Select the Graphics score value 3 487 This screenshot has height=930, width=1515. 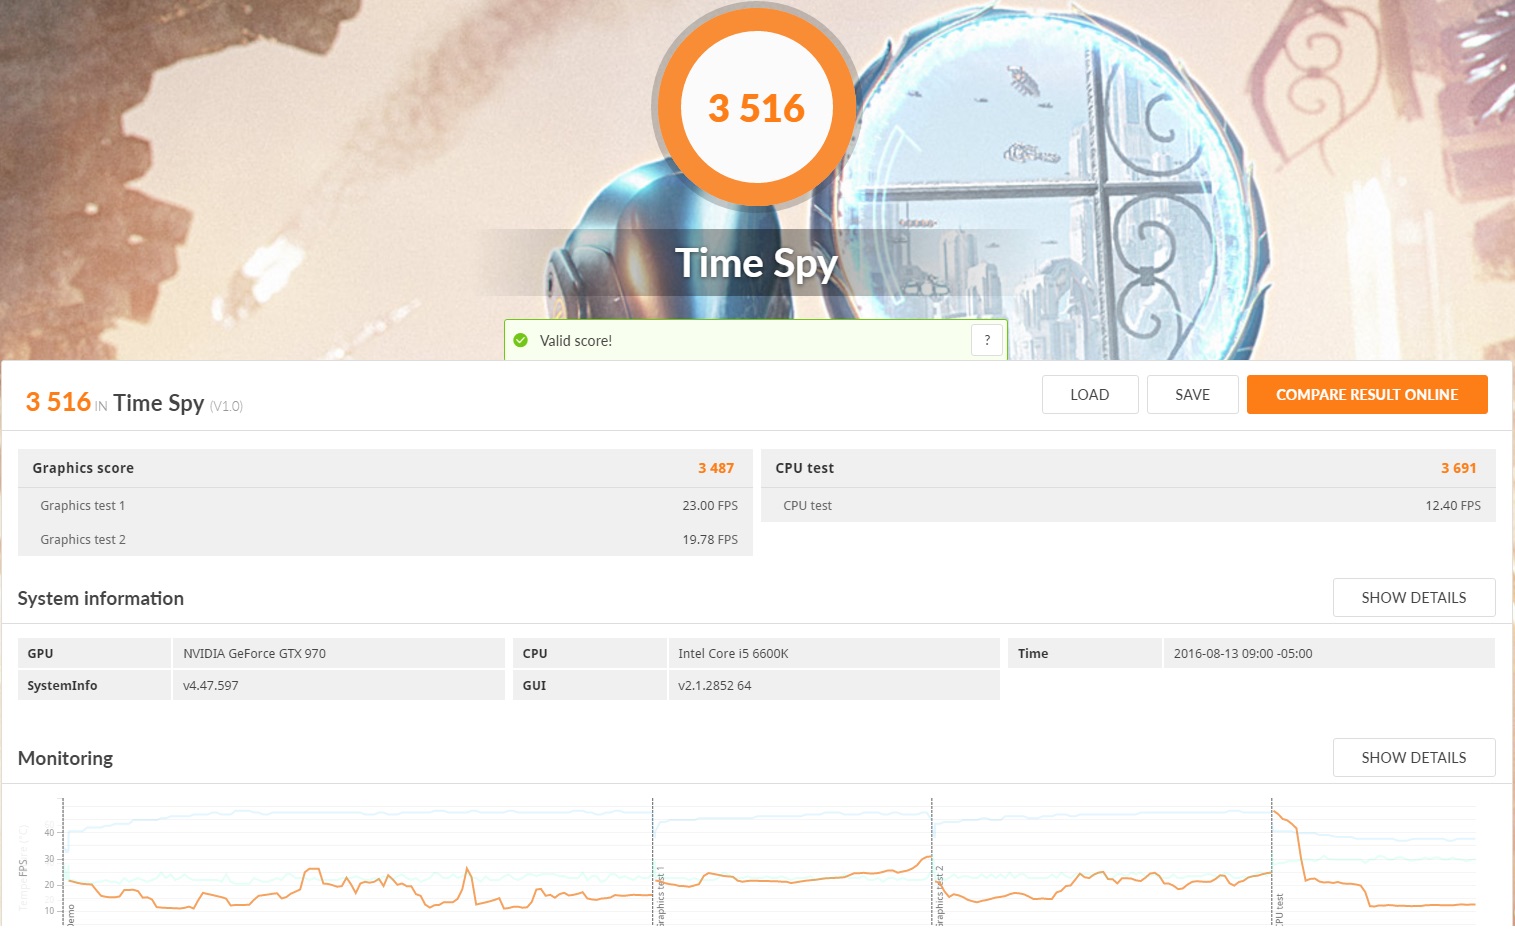715,468
